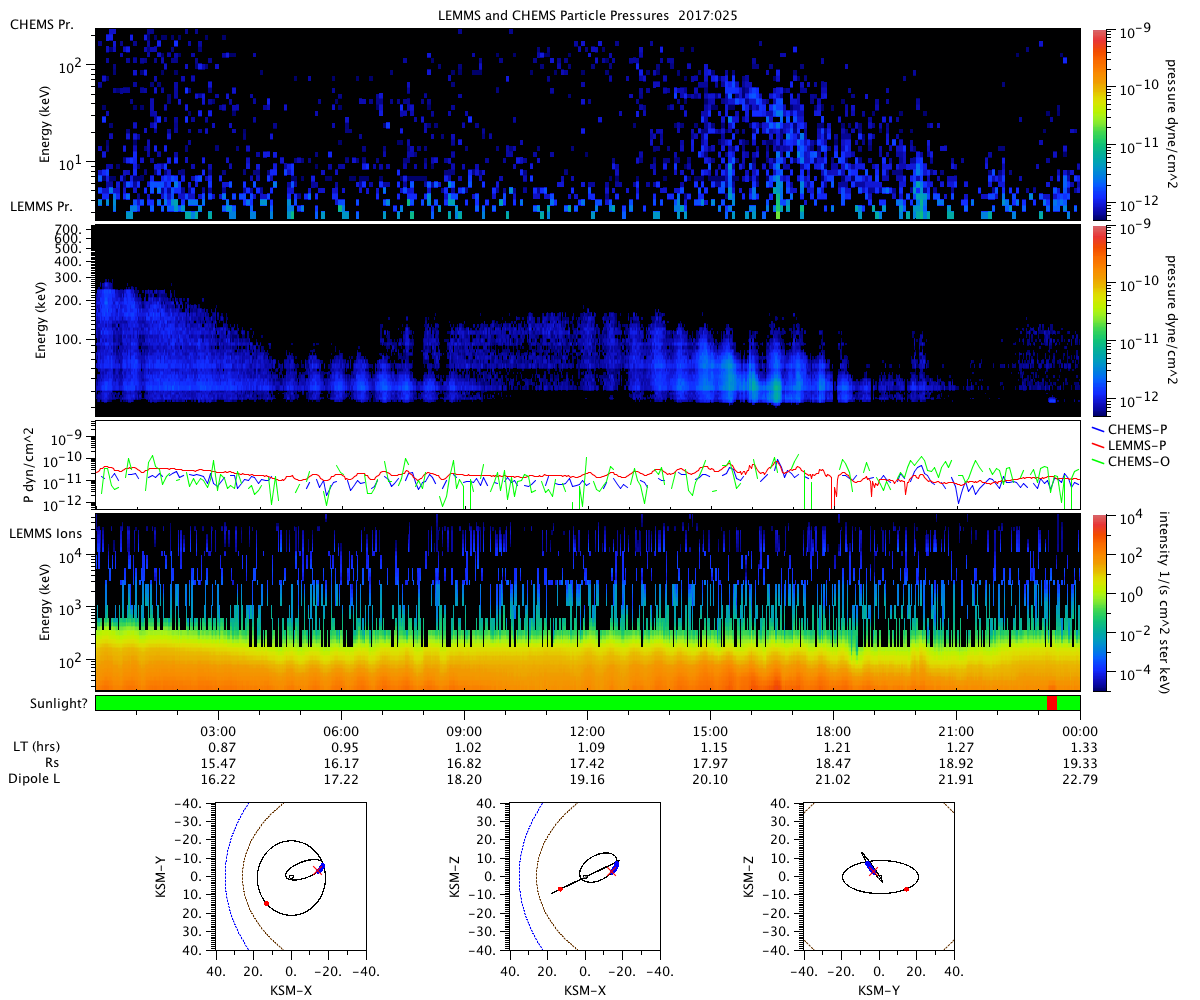Click the 18:00 time axis label
Screen dimensions: 1200x1000
(833, 731)
